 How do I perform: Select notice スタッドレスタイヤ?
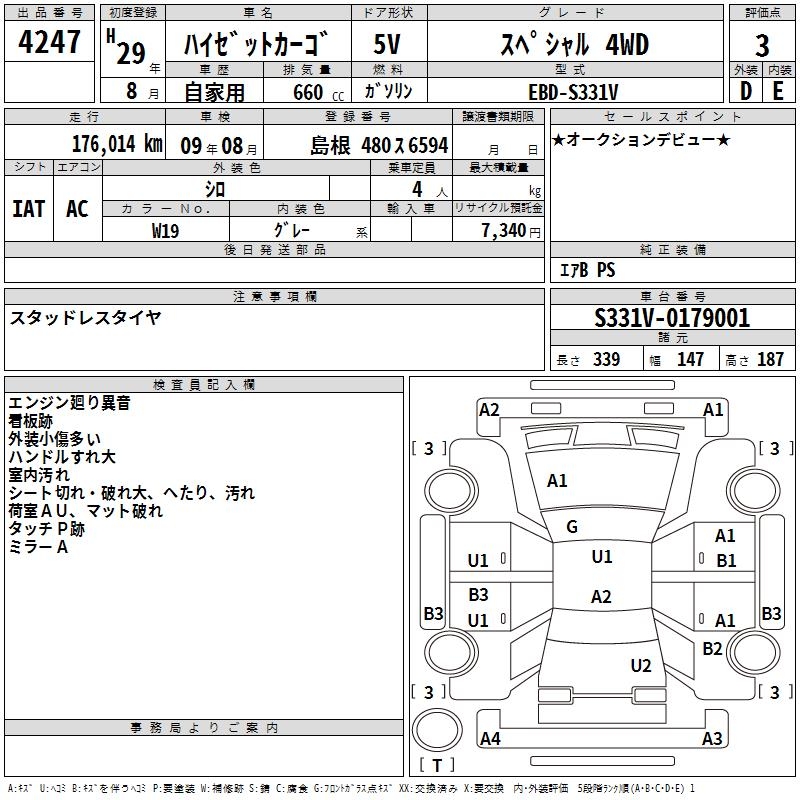[x=85, y=317]
